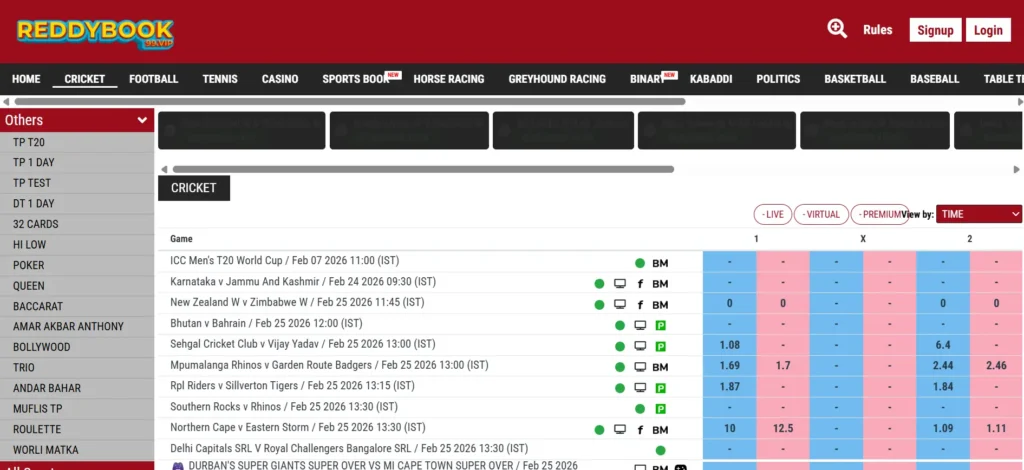Click the magnifier search icon in header
Viewport: 1024px width, 470px height.
pos(837,29)
